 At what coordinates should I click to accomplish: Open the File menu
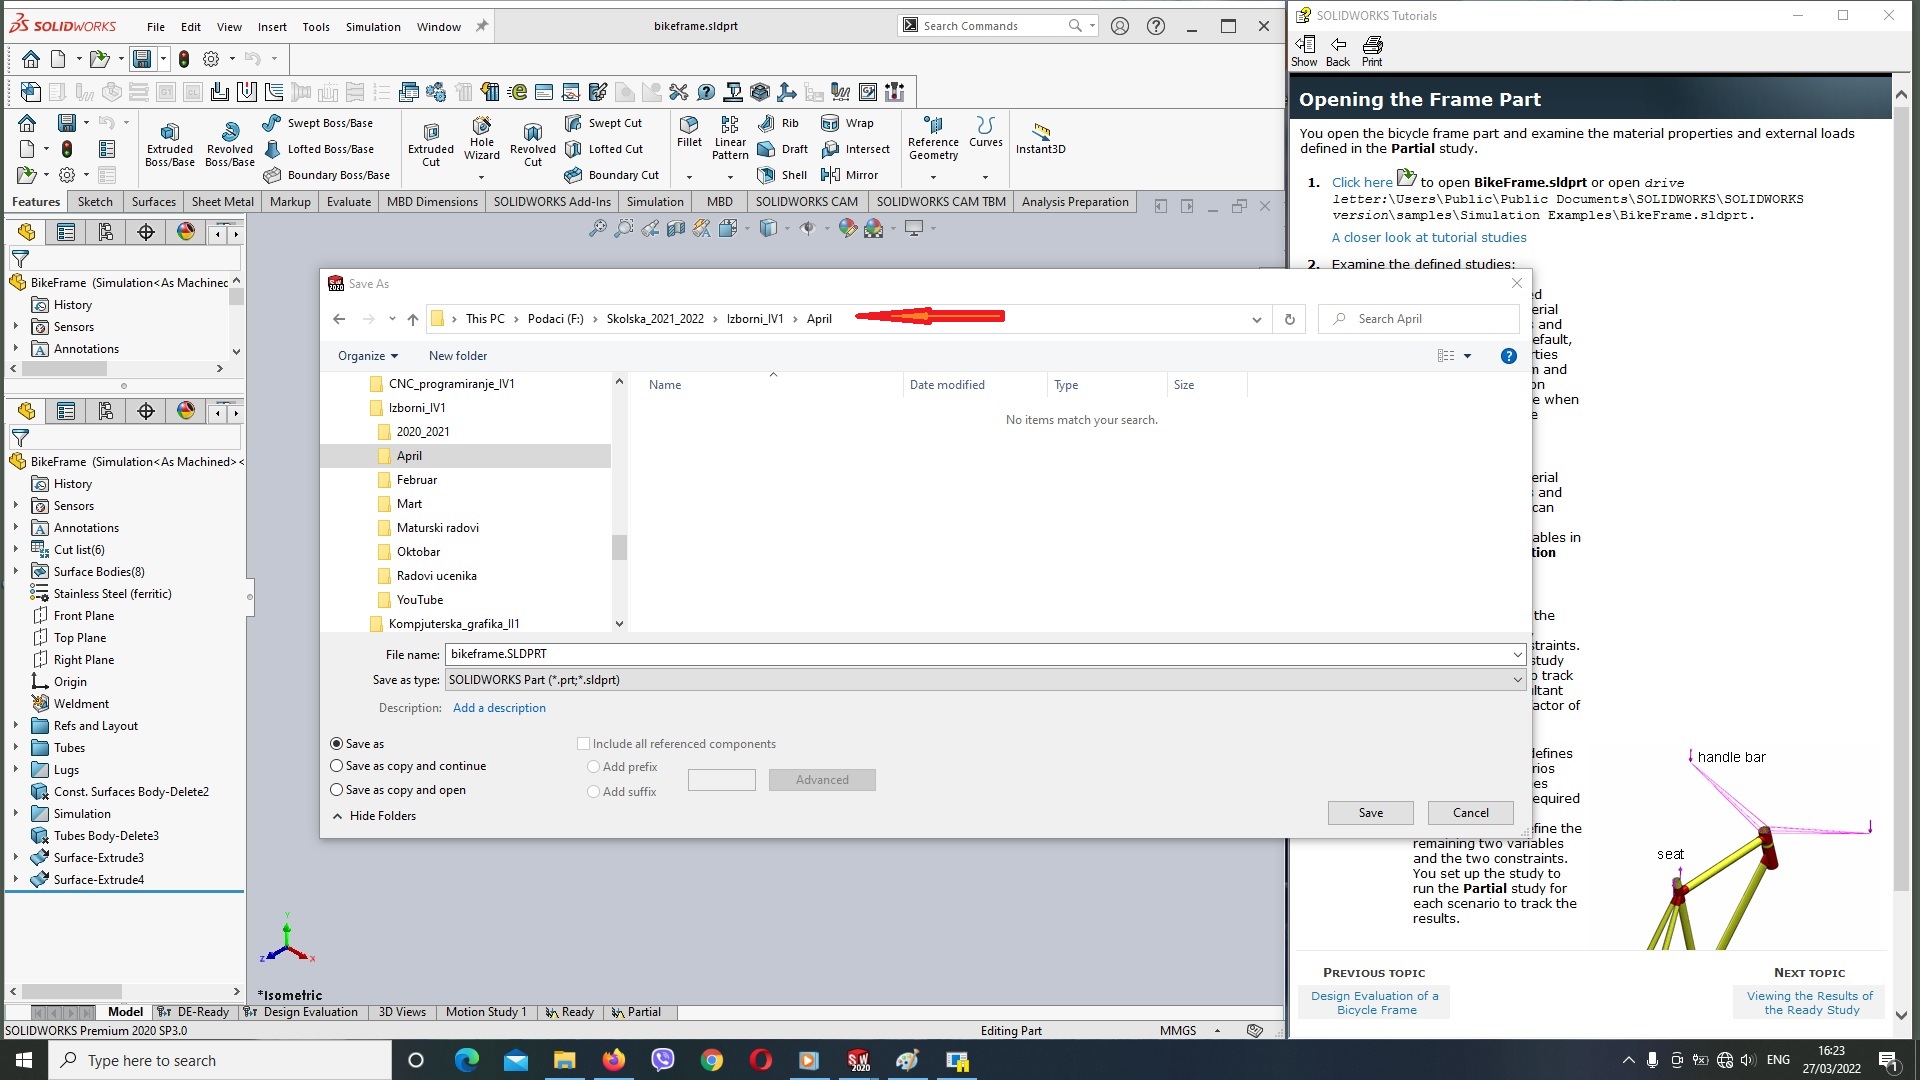click(156, 27)
